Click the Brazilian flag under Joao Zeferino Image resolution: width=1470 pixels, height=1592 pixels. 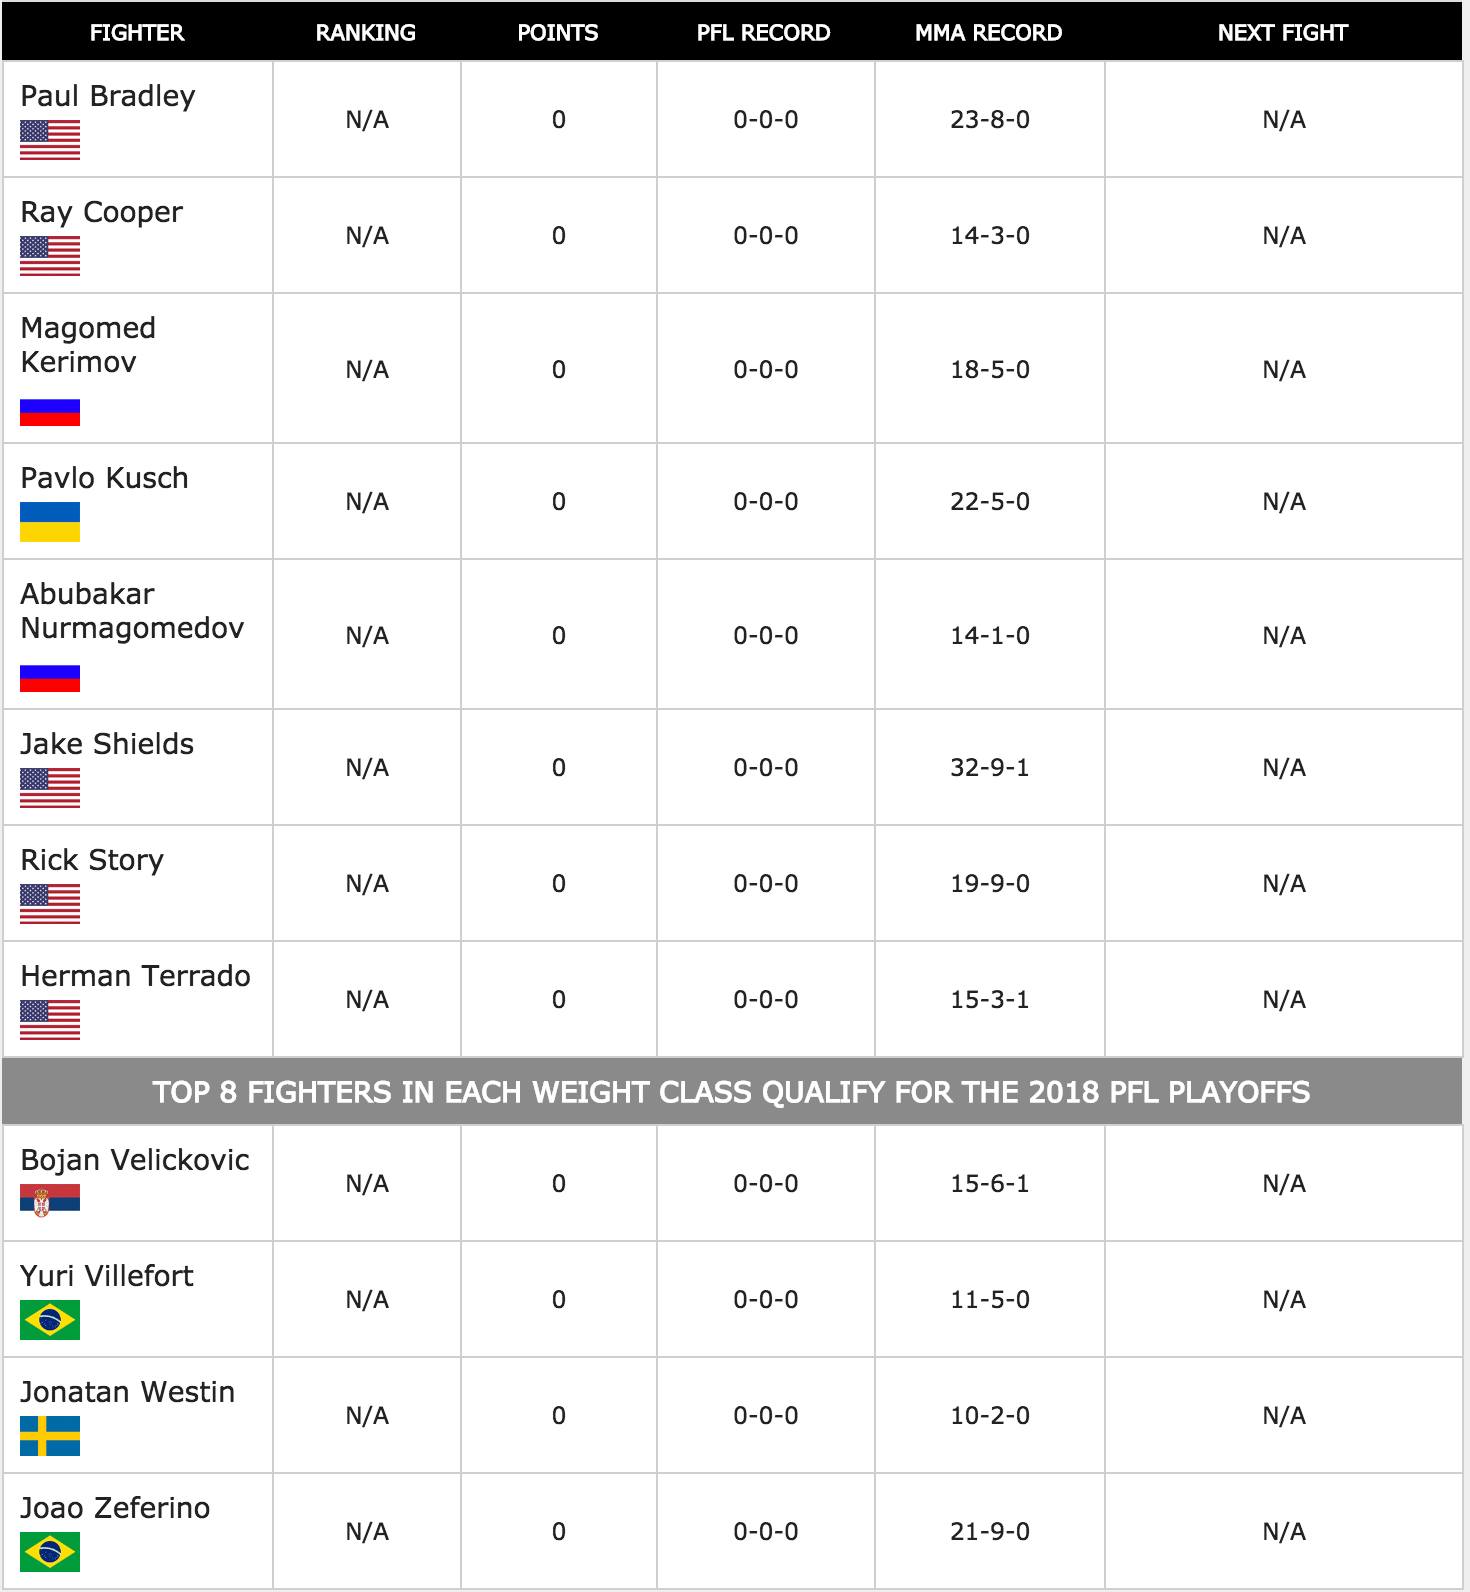pyautogui.click(x=50, y=1552)
